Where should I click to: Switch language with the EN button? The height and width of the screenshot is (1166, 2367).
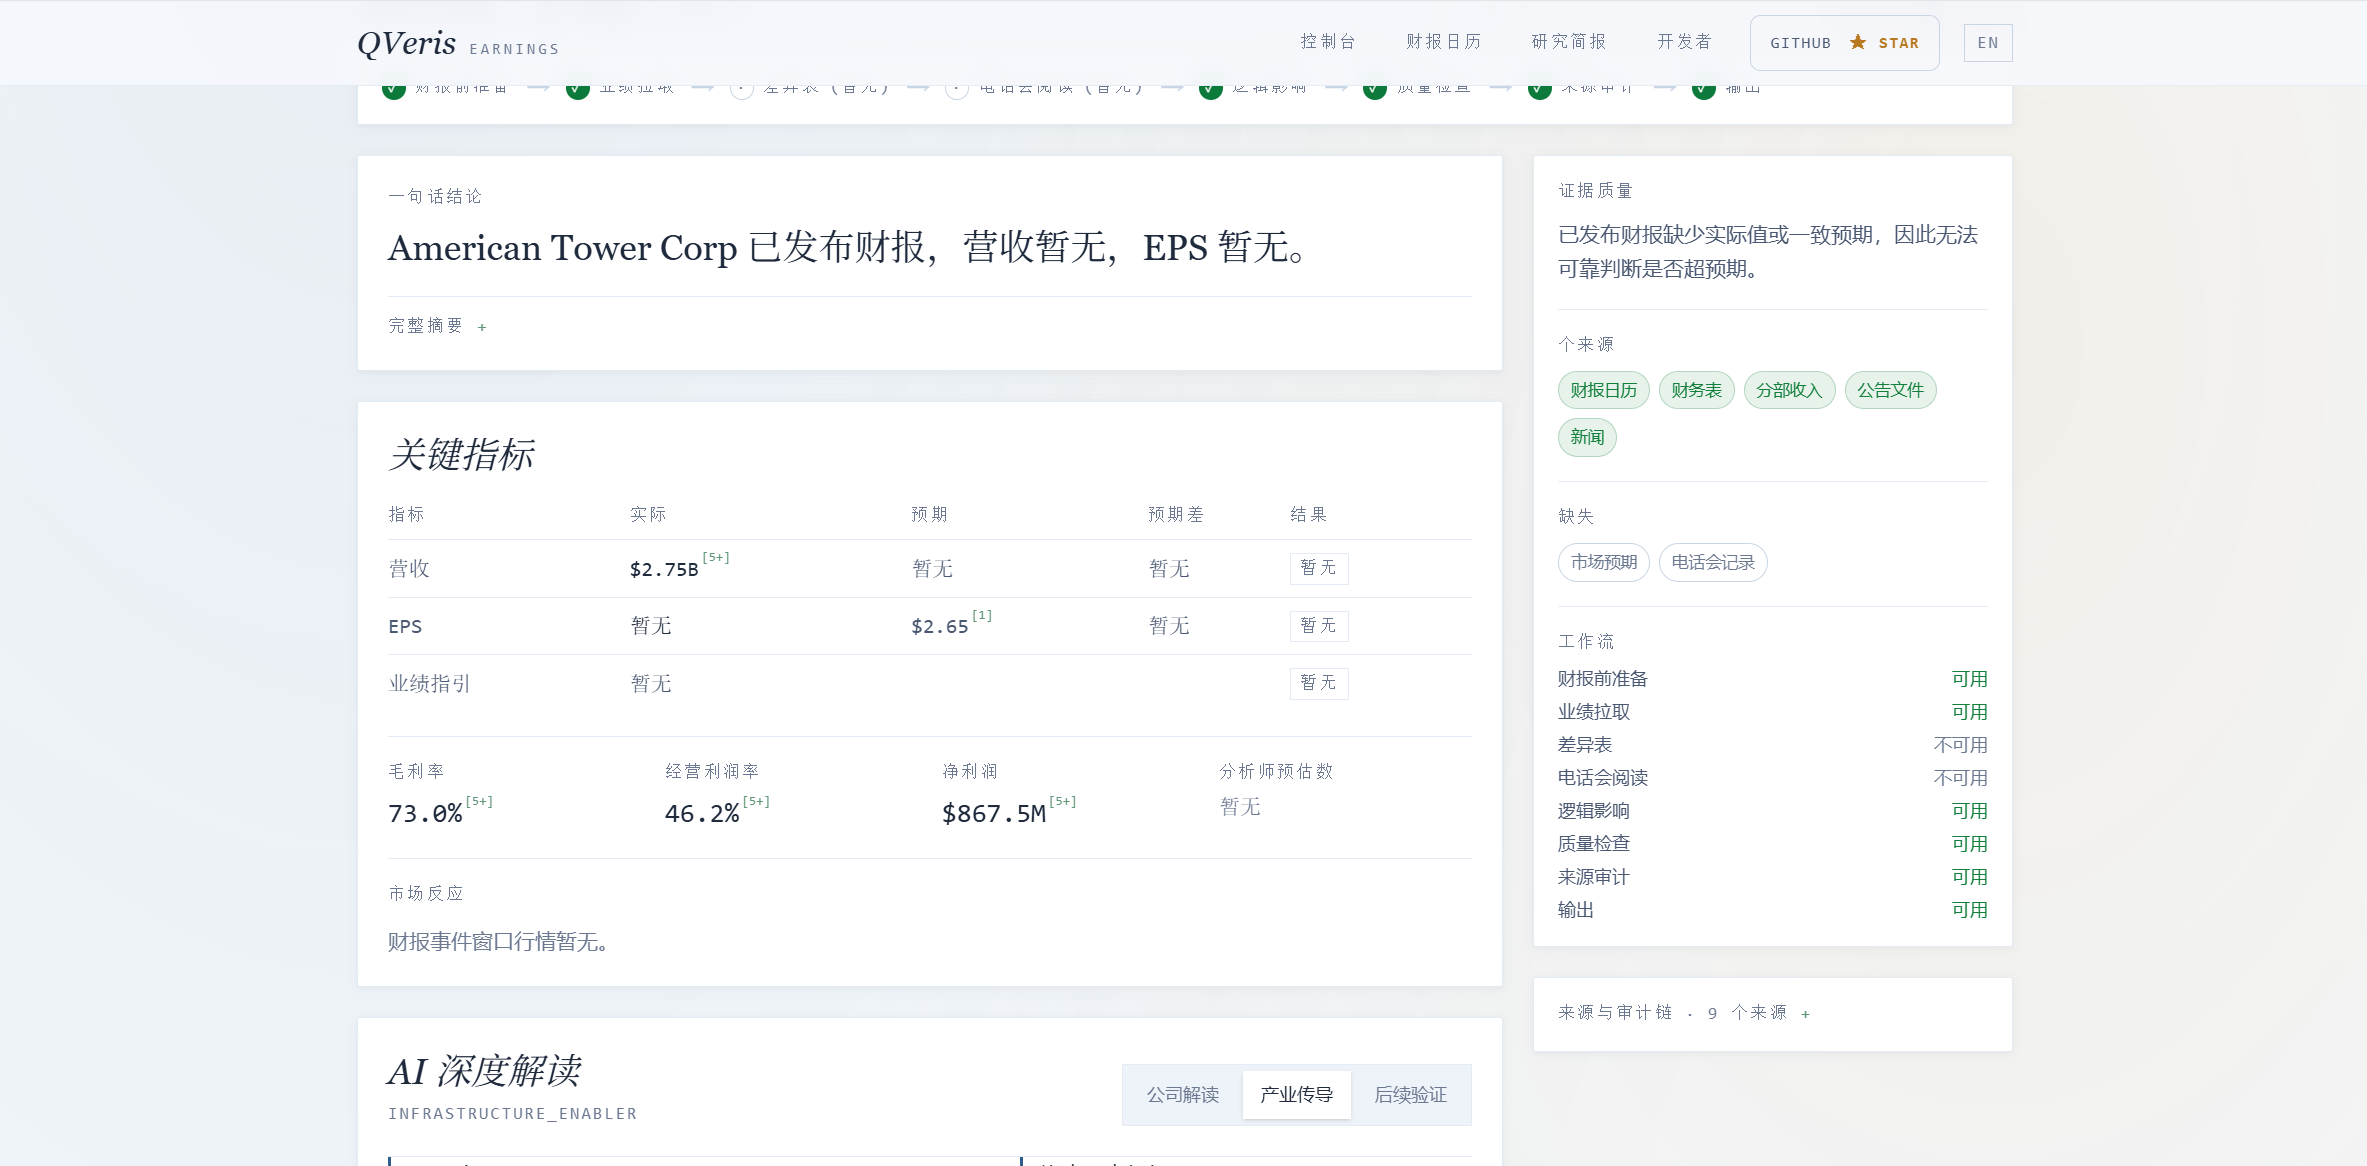click(x=1988, y=43)
